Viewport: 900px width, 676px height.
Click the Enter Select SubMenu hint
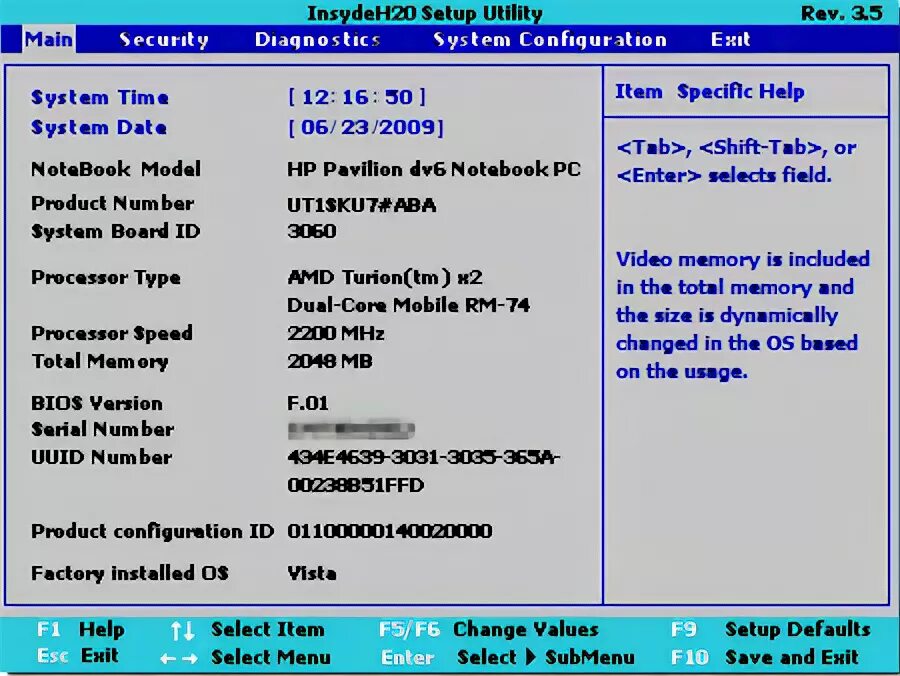pyautogui.click(x=507, y=657)
